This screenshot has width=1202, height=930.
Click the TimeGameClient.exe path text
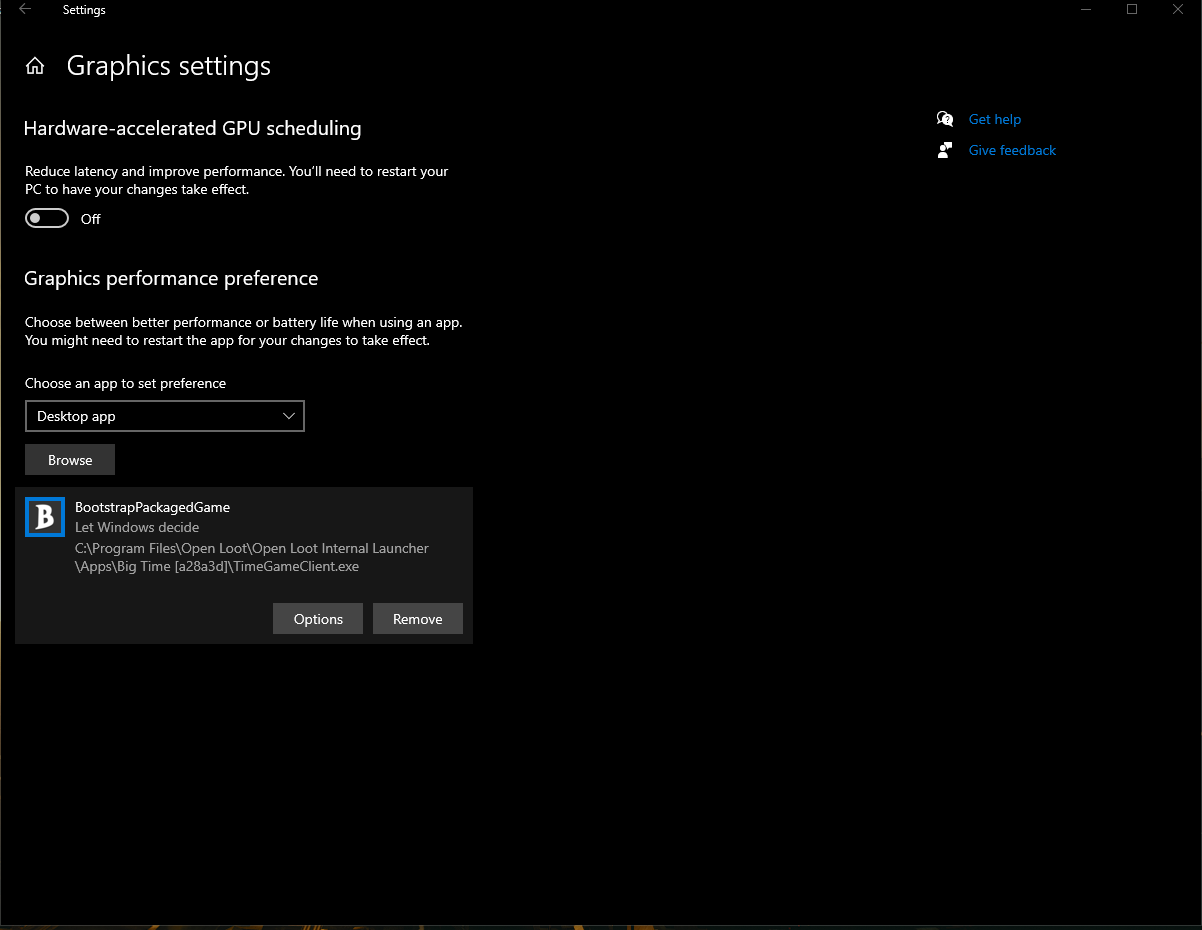tap(252, 557)
